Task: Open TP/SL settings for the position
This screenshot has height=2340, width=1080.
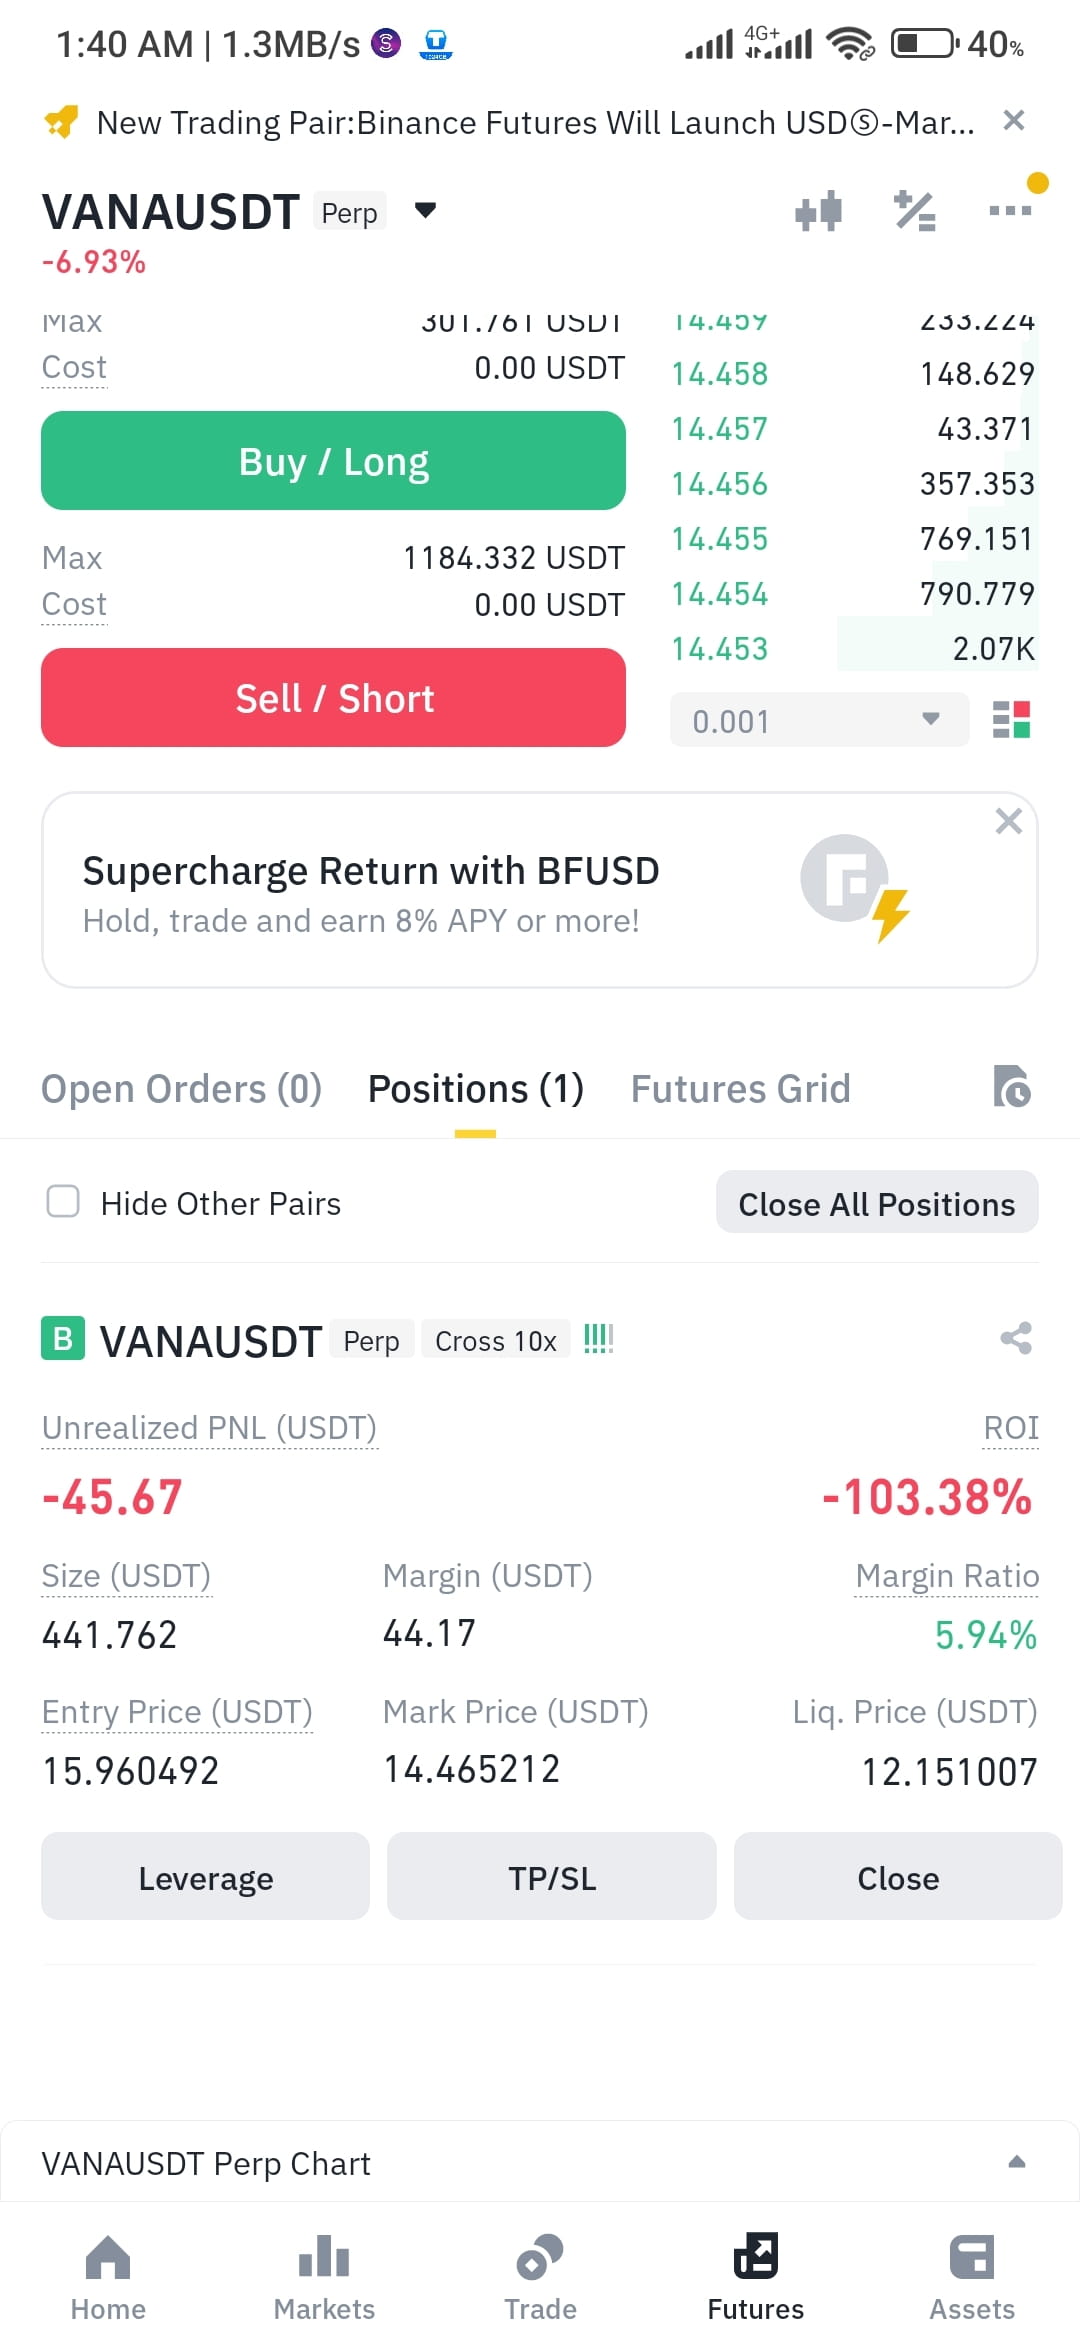Action: tap(552, 1877)
